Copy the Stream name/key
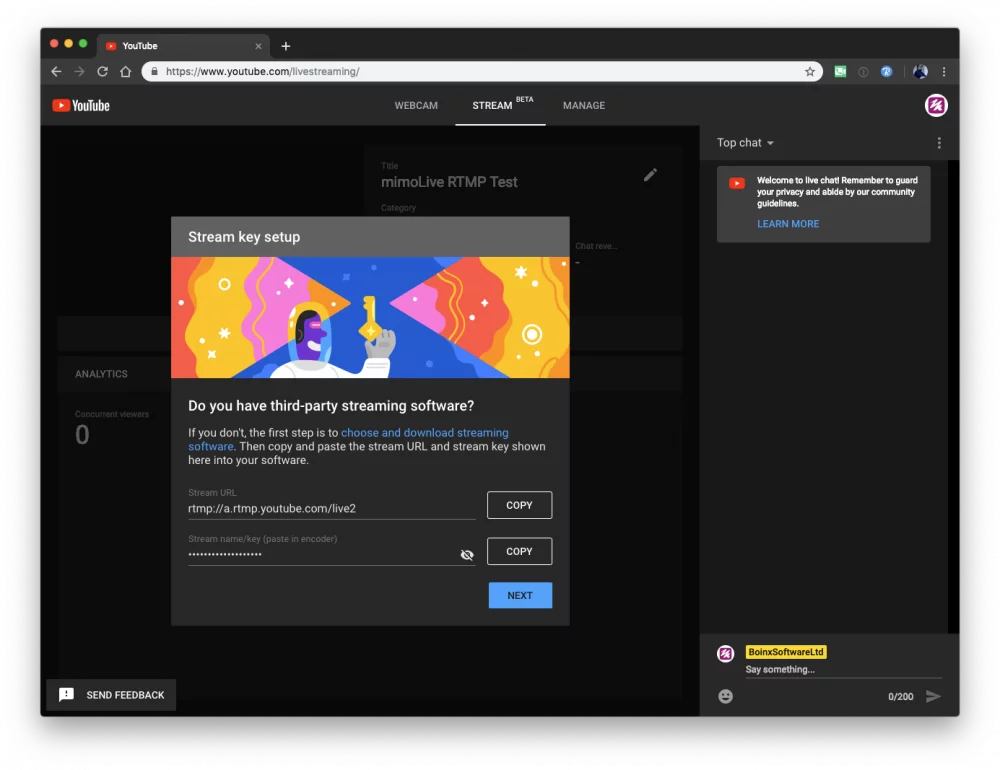The image size is (1000, 770). pyautogui.click(x=519, y=551)
